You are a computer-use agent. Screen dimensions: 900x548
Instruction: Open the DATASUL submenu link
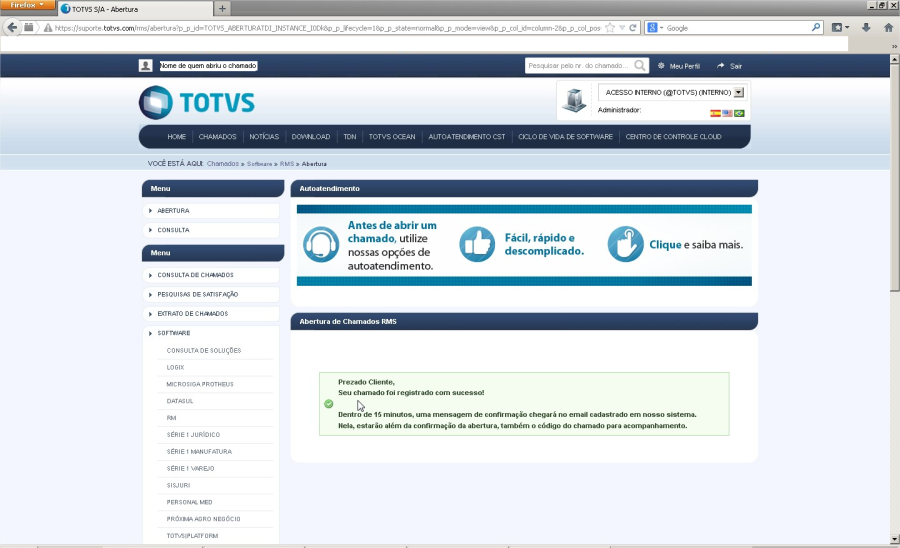(180, 401)
